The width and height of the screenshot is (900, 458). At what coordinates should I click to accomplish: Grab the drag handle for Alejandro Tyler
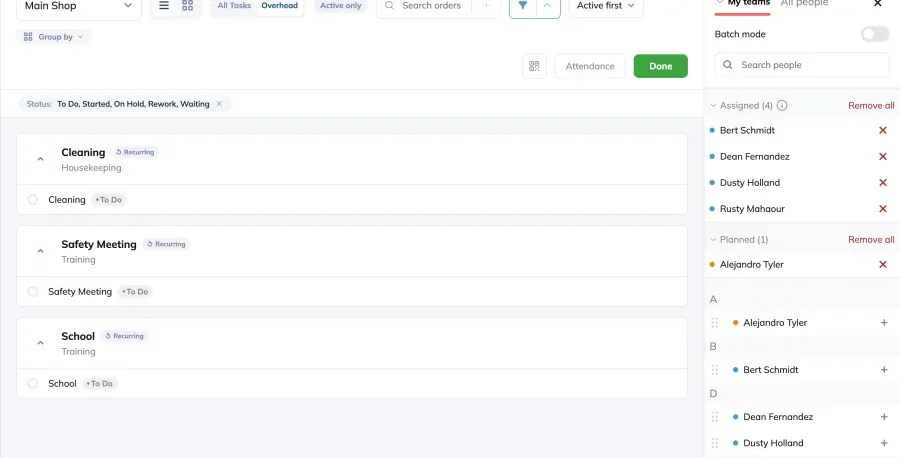click(715, 323)
